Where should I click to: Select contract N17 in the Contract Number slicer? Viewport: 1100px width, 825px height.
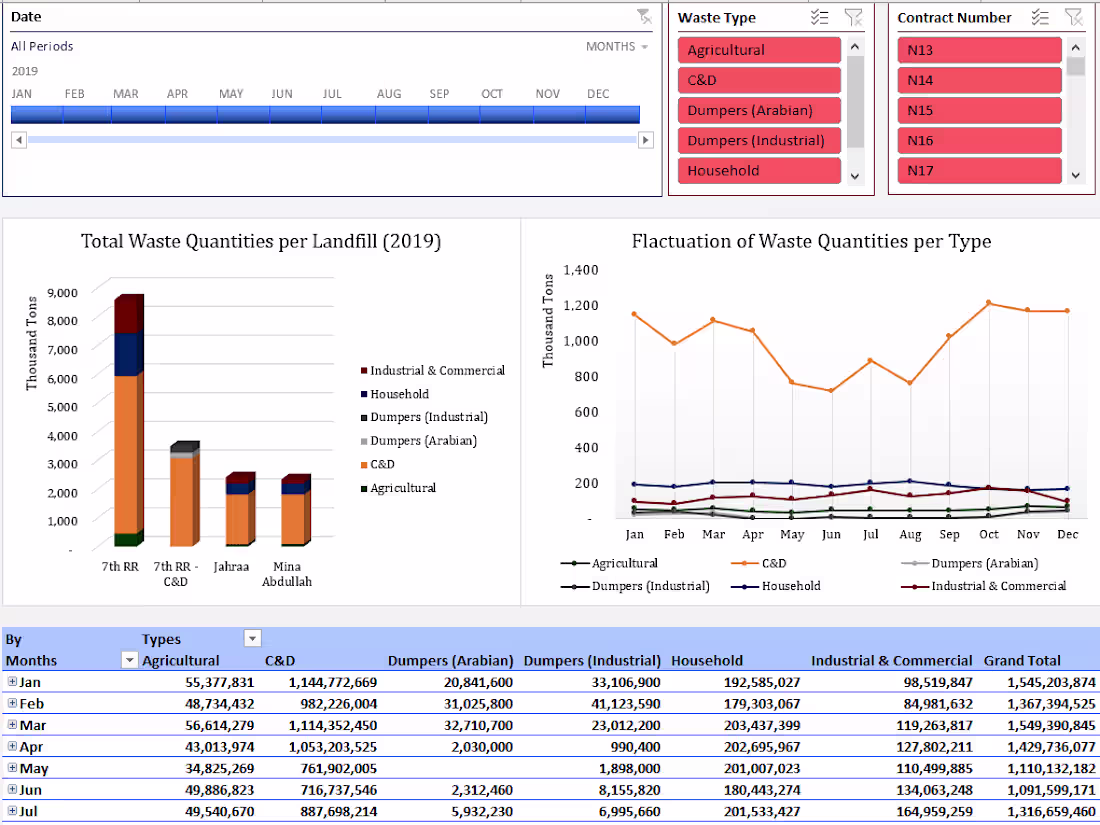click(x=979, y=170)
